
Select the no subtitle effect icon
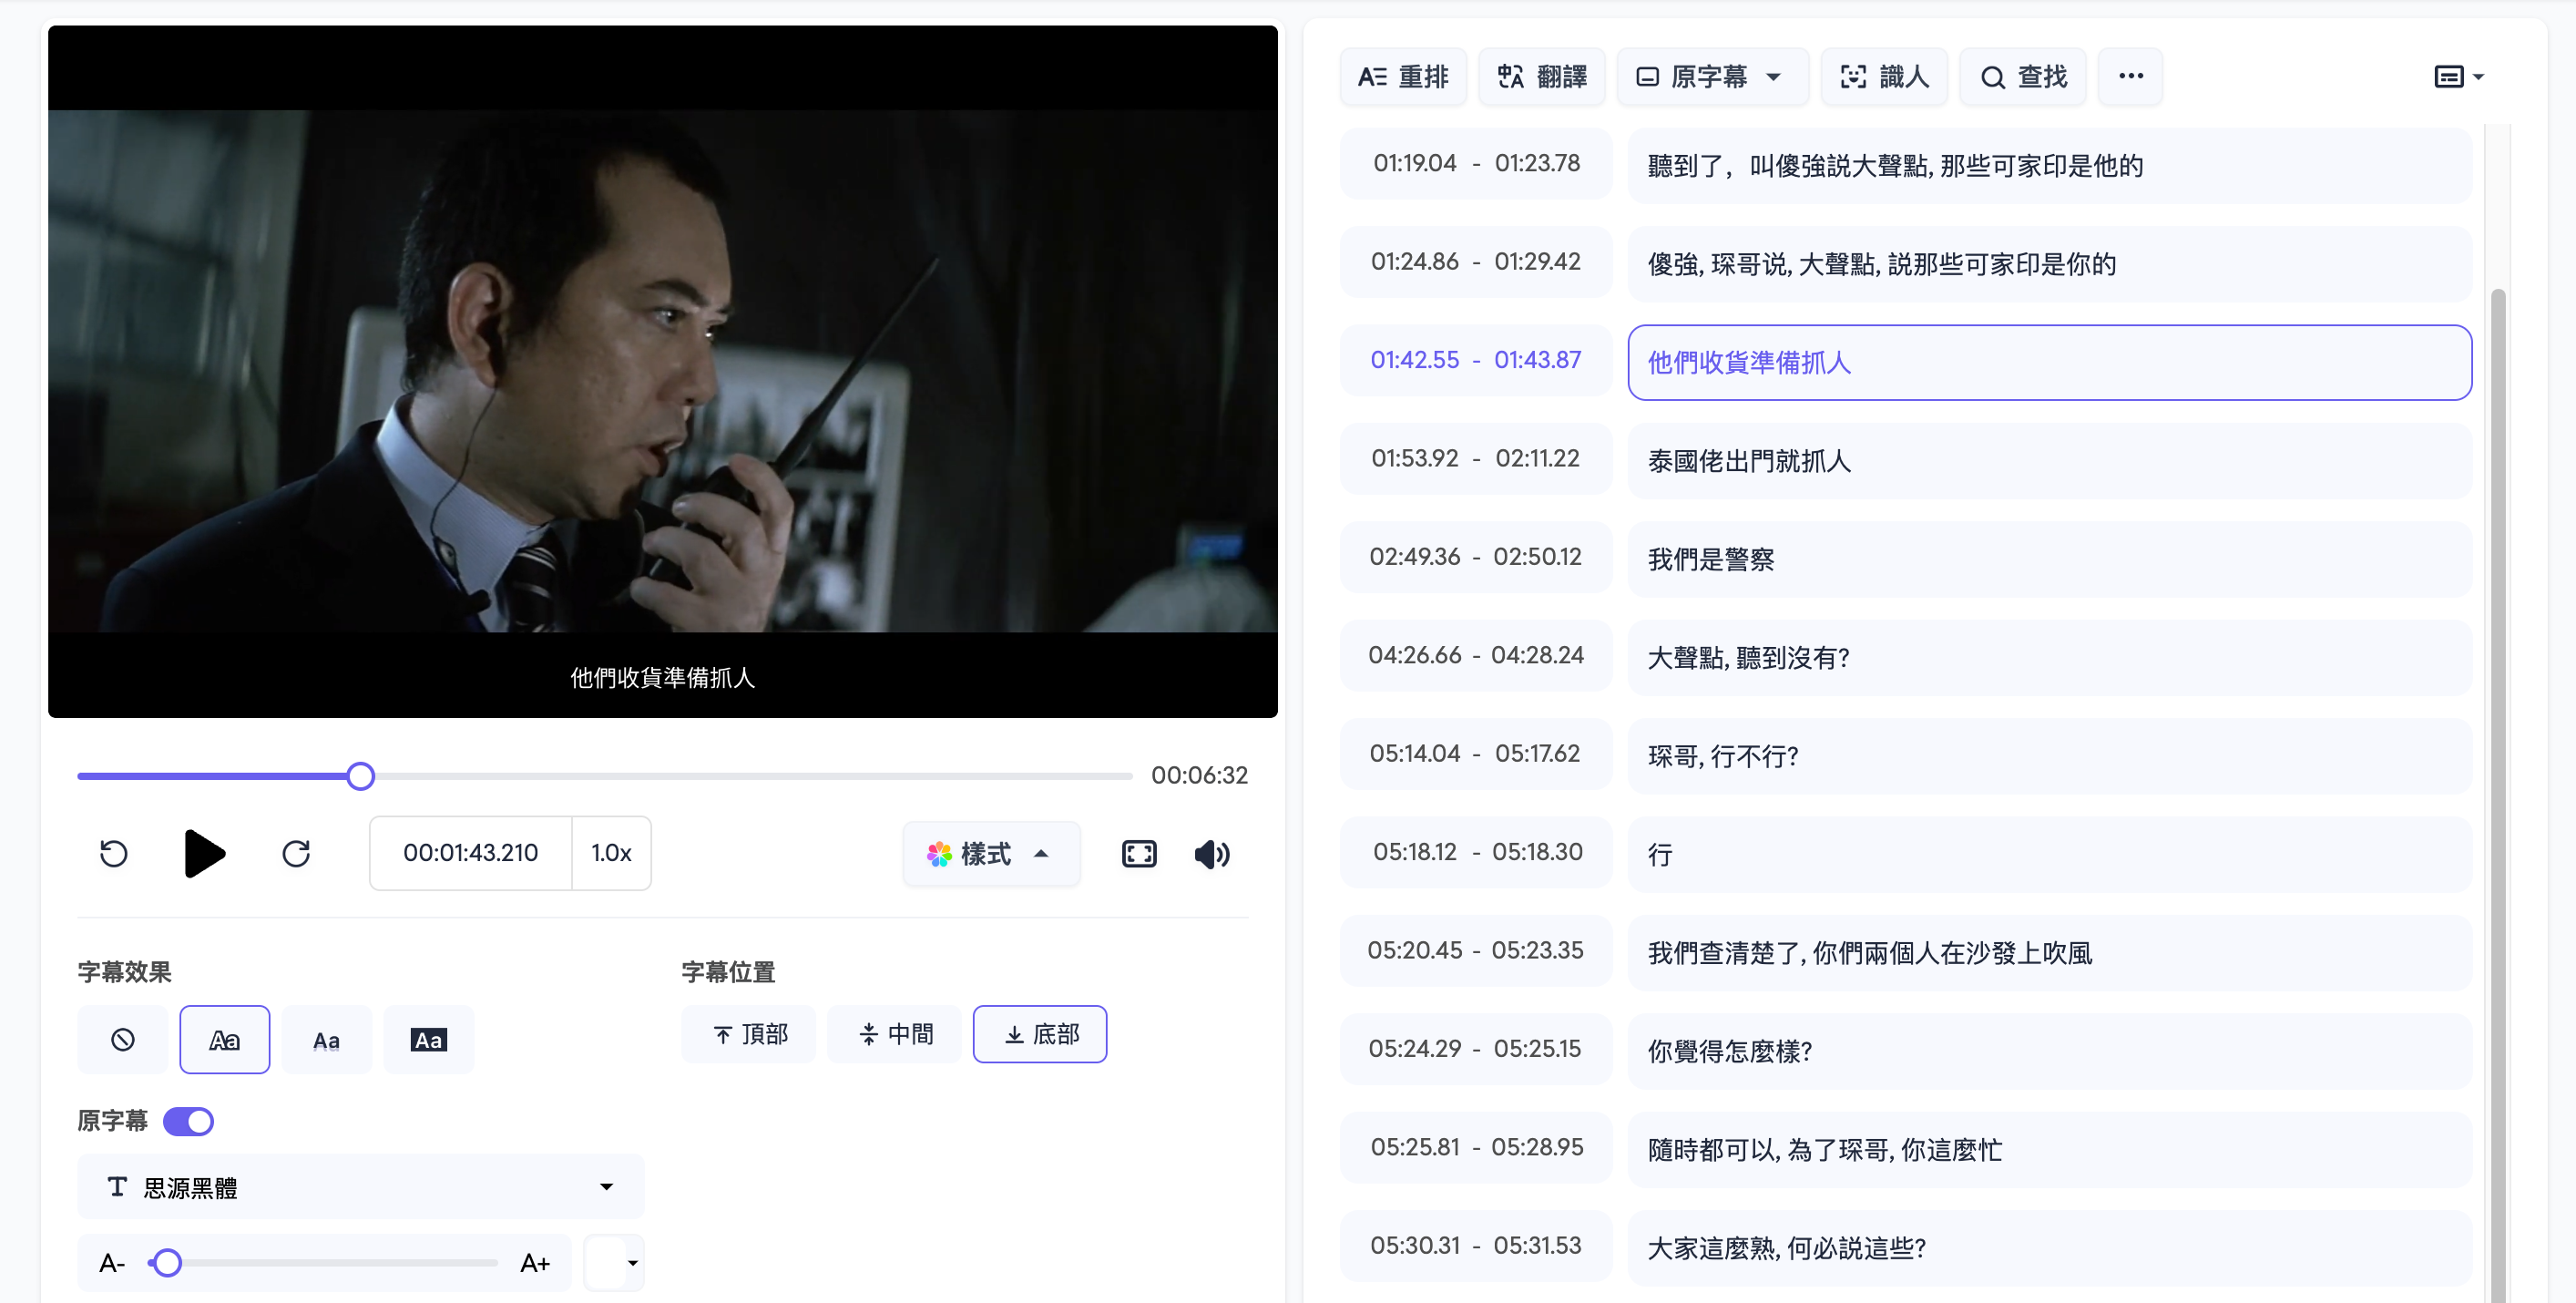pyautogui.click(x=122, y=1039)
